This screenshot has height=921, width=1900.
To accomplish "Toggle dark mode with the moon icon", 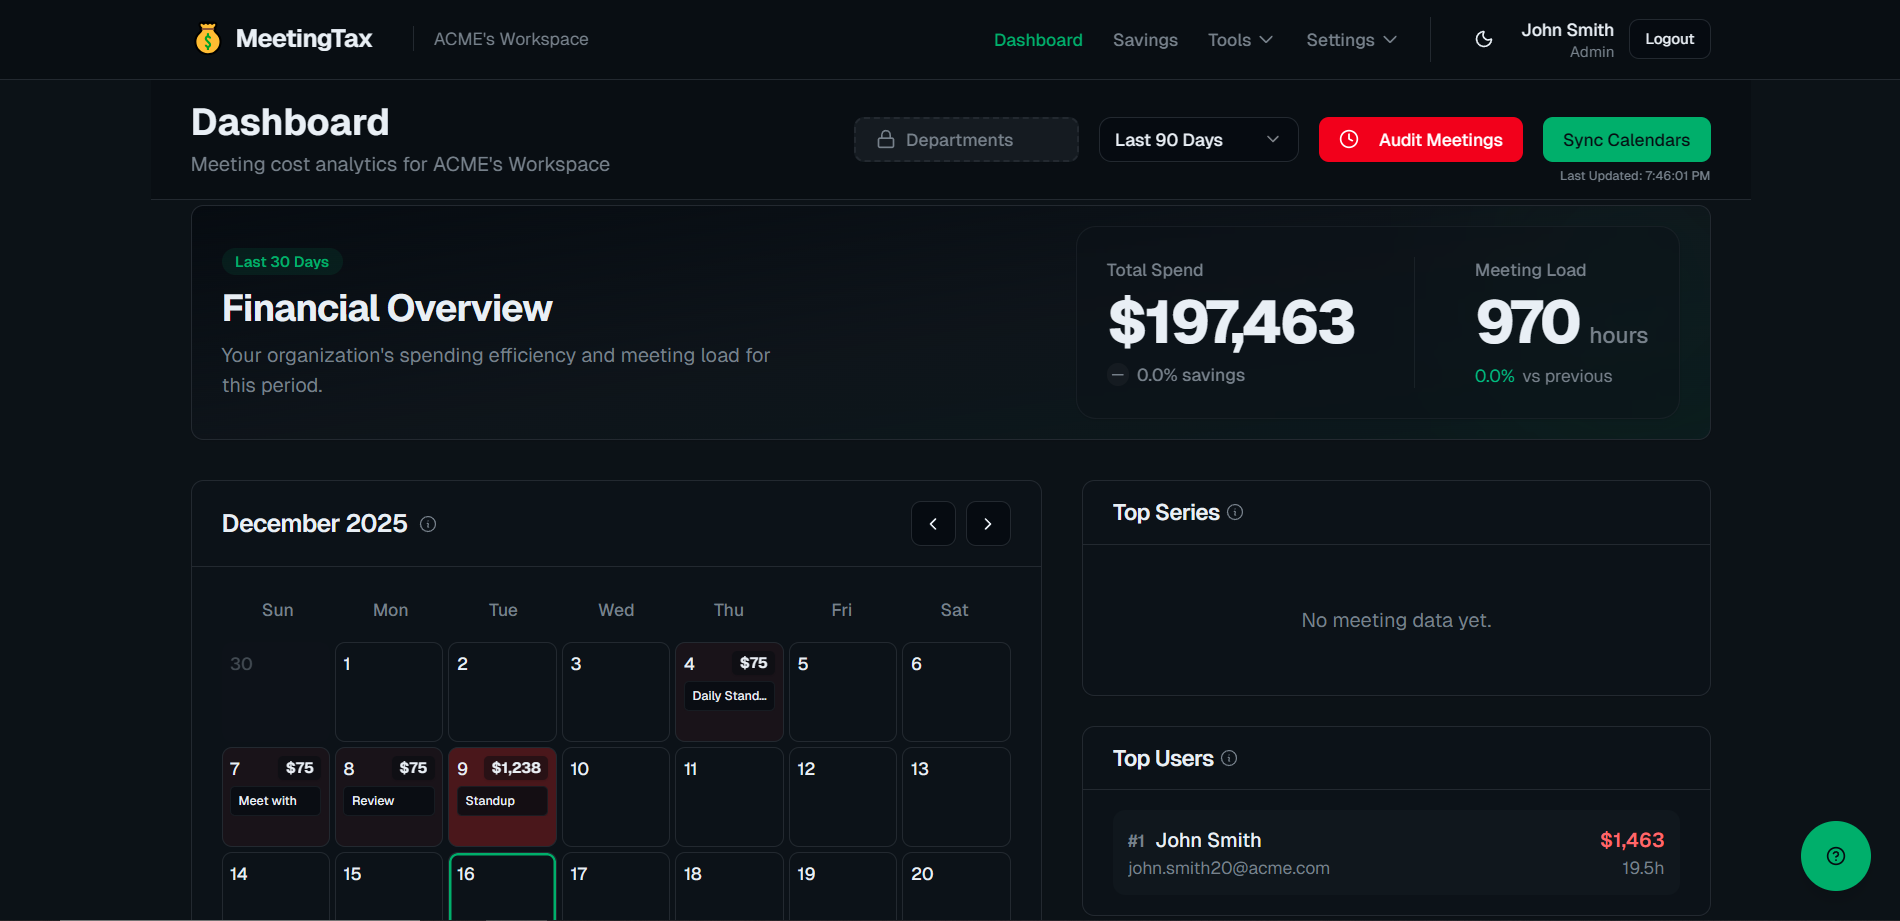I will click(x=1484, y=38).
